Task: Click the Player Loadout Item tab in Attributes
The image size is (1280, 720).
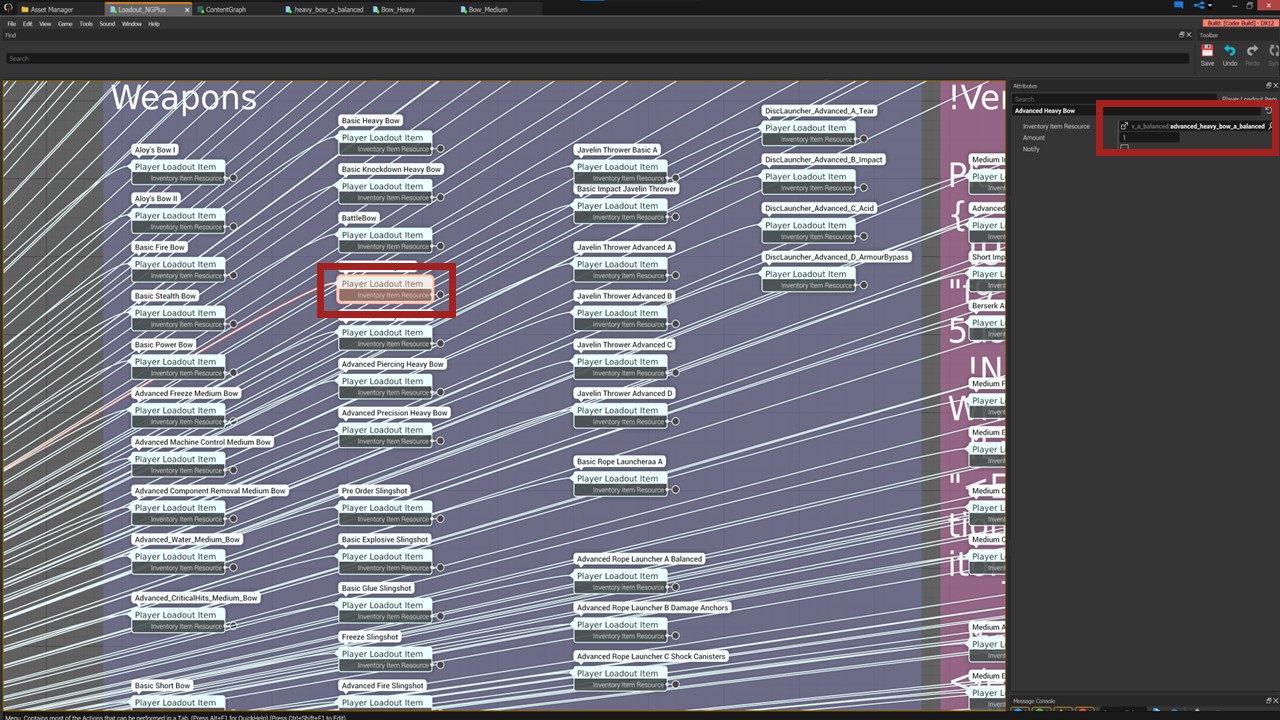Action: (x=1249, y=99)
